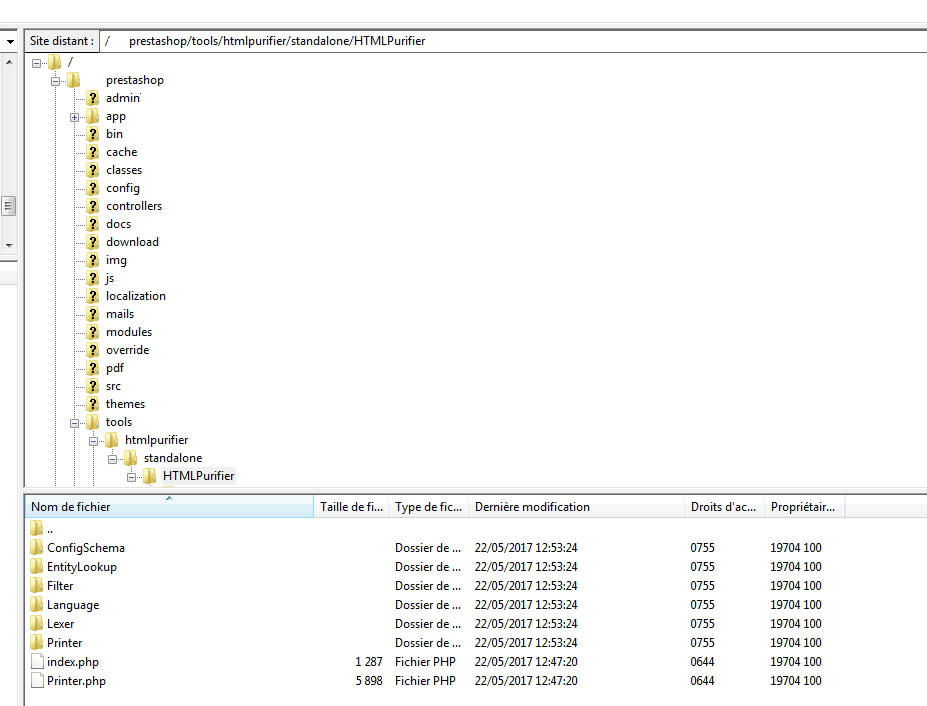
Task: Click the left pane scrollbar thumb
Action: [x=8, y=206]
